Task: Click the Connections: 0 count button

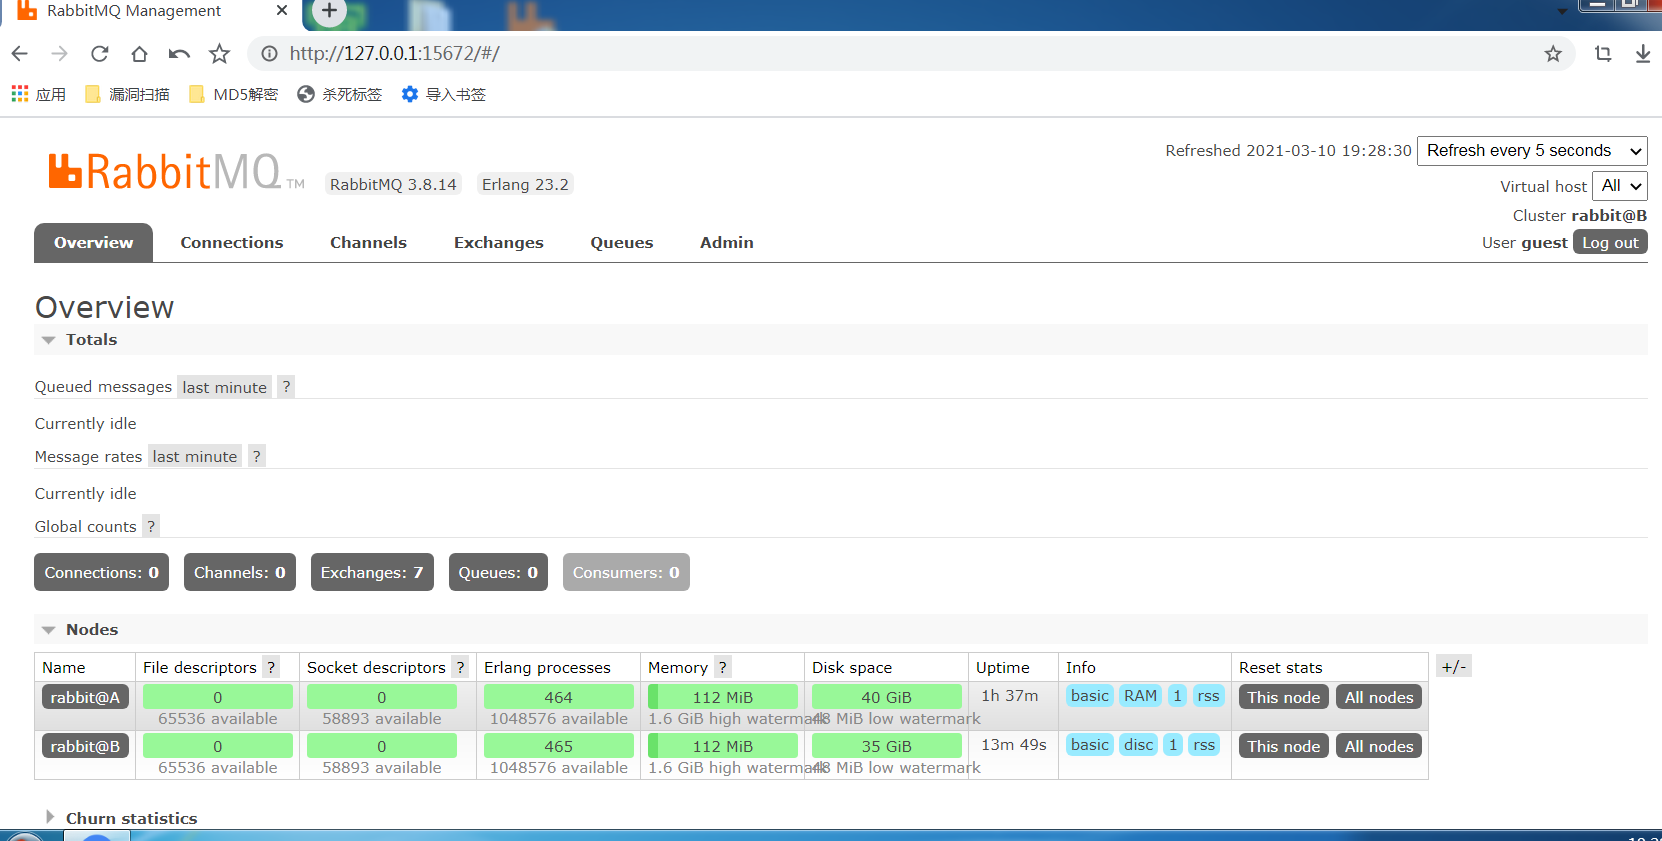Action: click(102, 572)
